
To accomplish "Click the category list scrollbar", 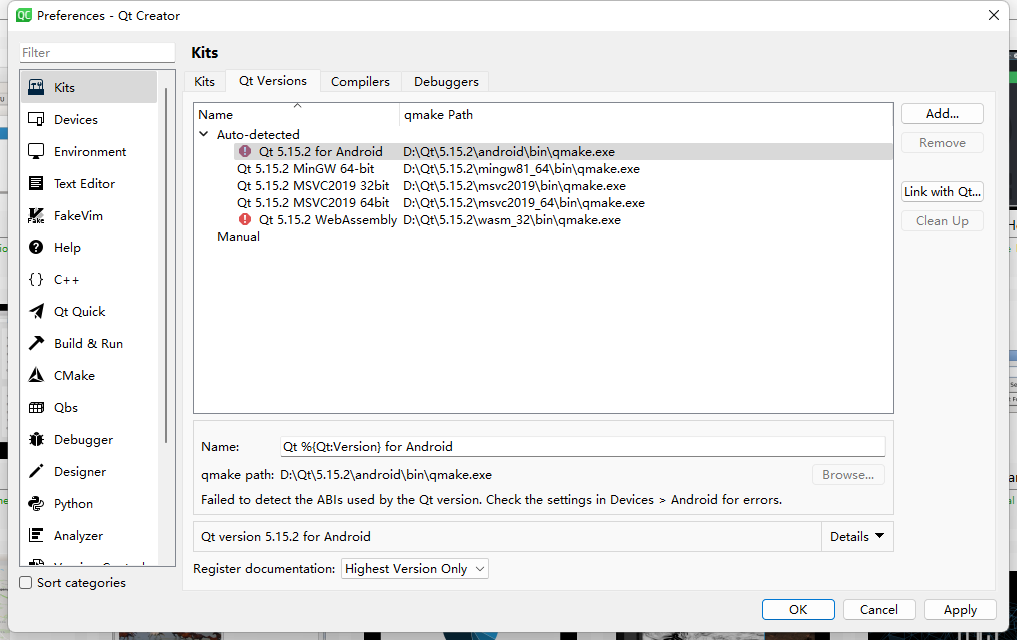I will point(166,266).
